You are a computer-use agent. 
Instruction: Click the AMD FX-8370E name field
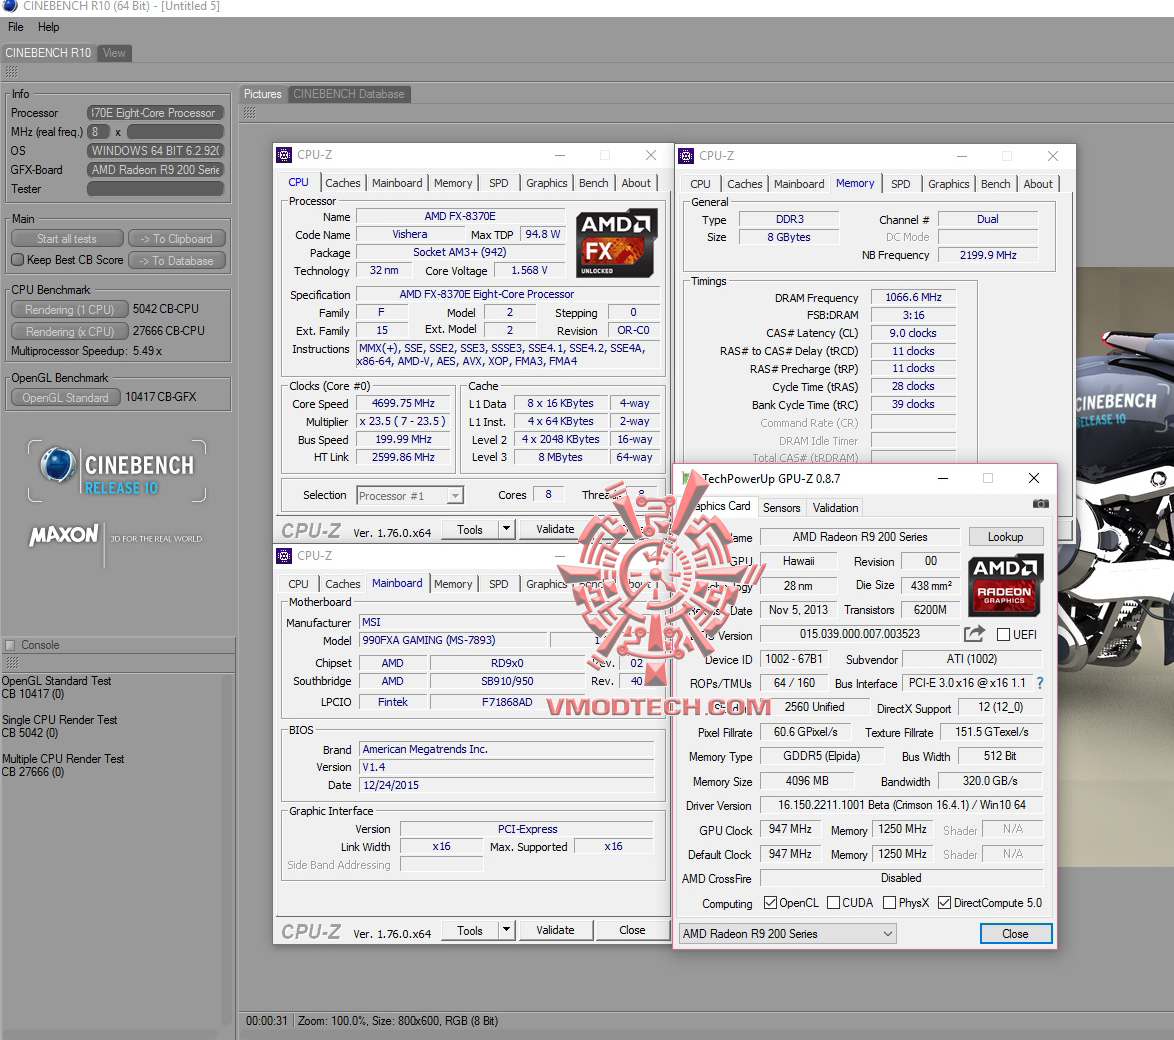(x=460, y=216)
